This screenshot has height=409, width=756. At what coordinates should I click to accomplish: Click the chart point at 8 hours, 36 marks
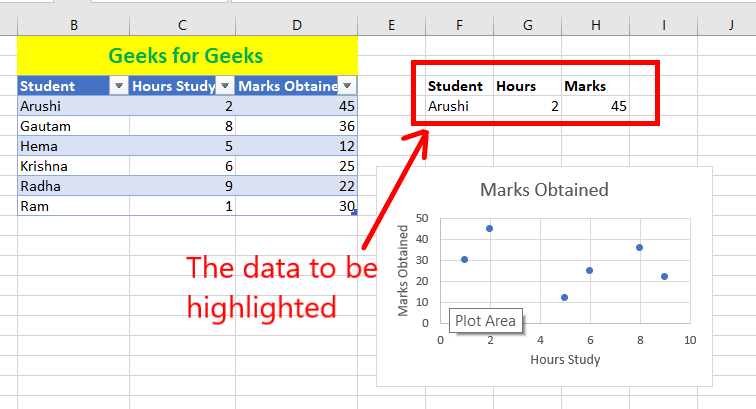(x=639, y=247)
